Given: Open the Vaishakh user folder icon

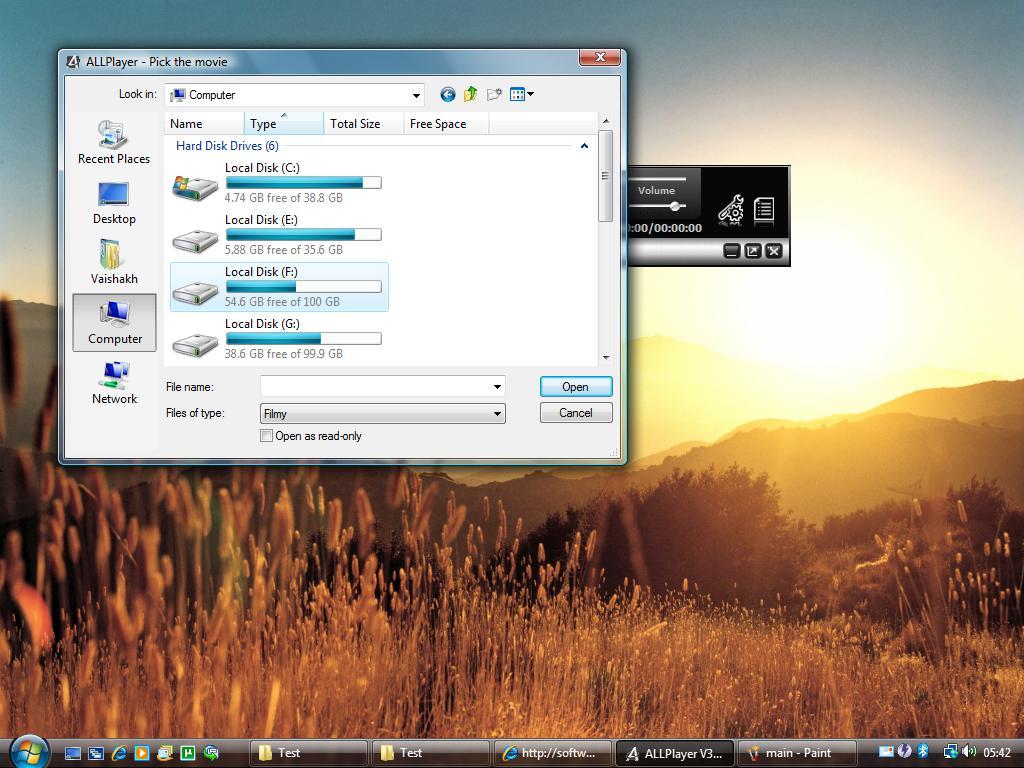Looking at the screenshot, I should pyautogui.click(x=113, y=260).
